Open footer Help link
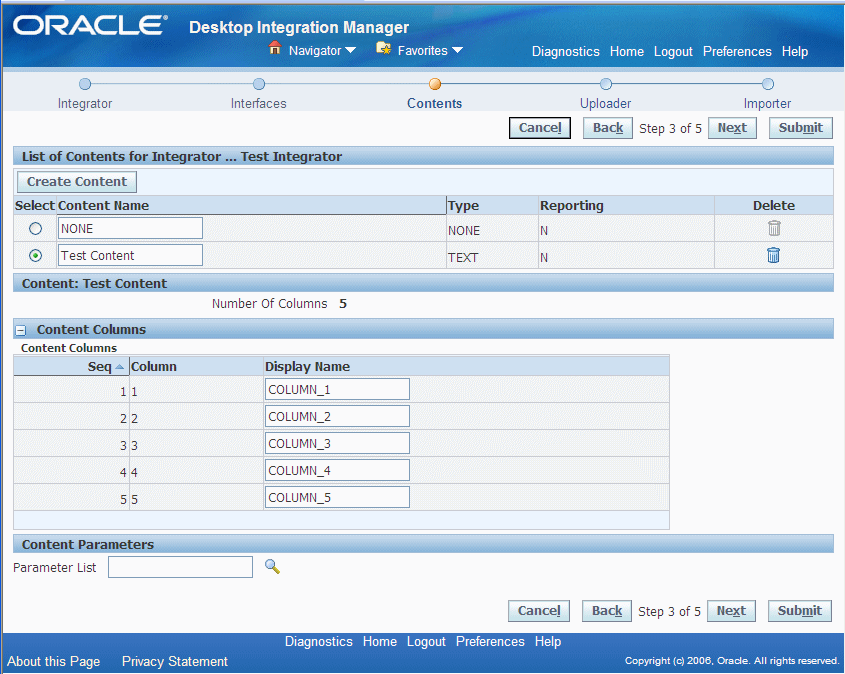 (548, 642)
